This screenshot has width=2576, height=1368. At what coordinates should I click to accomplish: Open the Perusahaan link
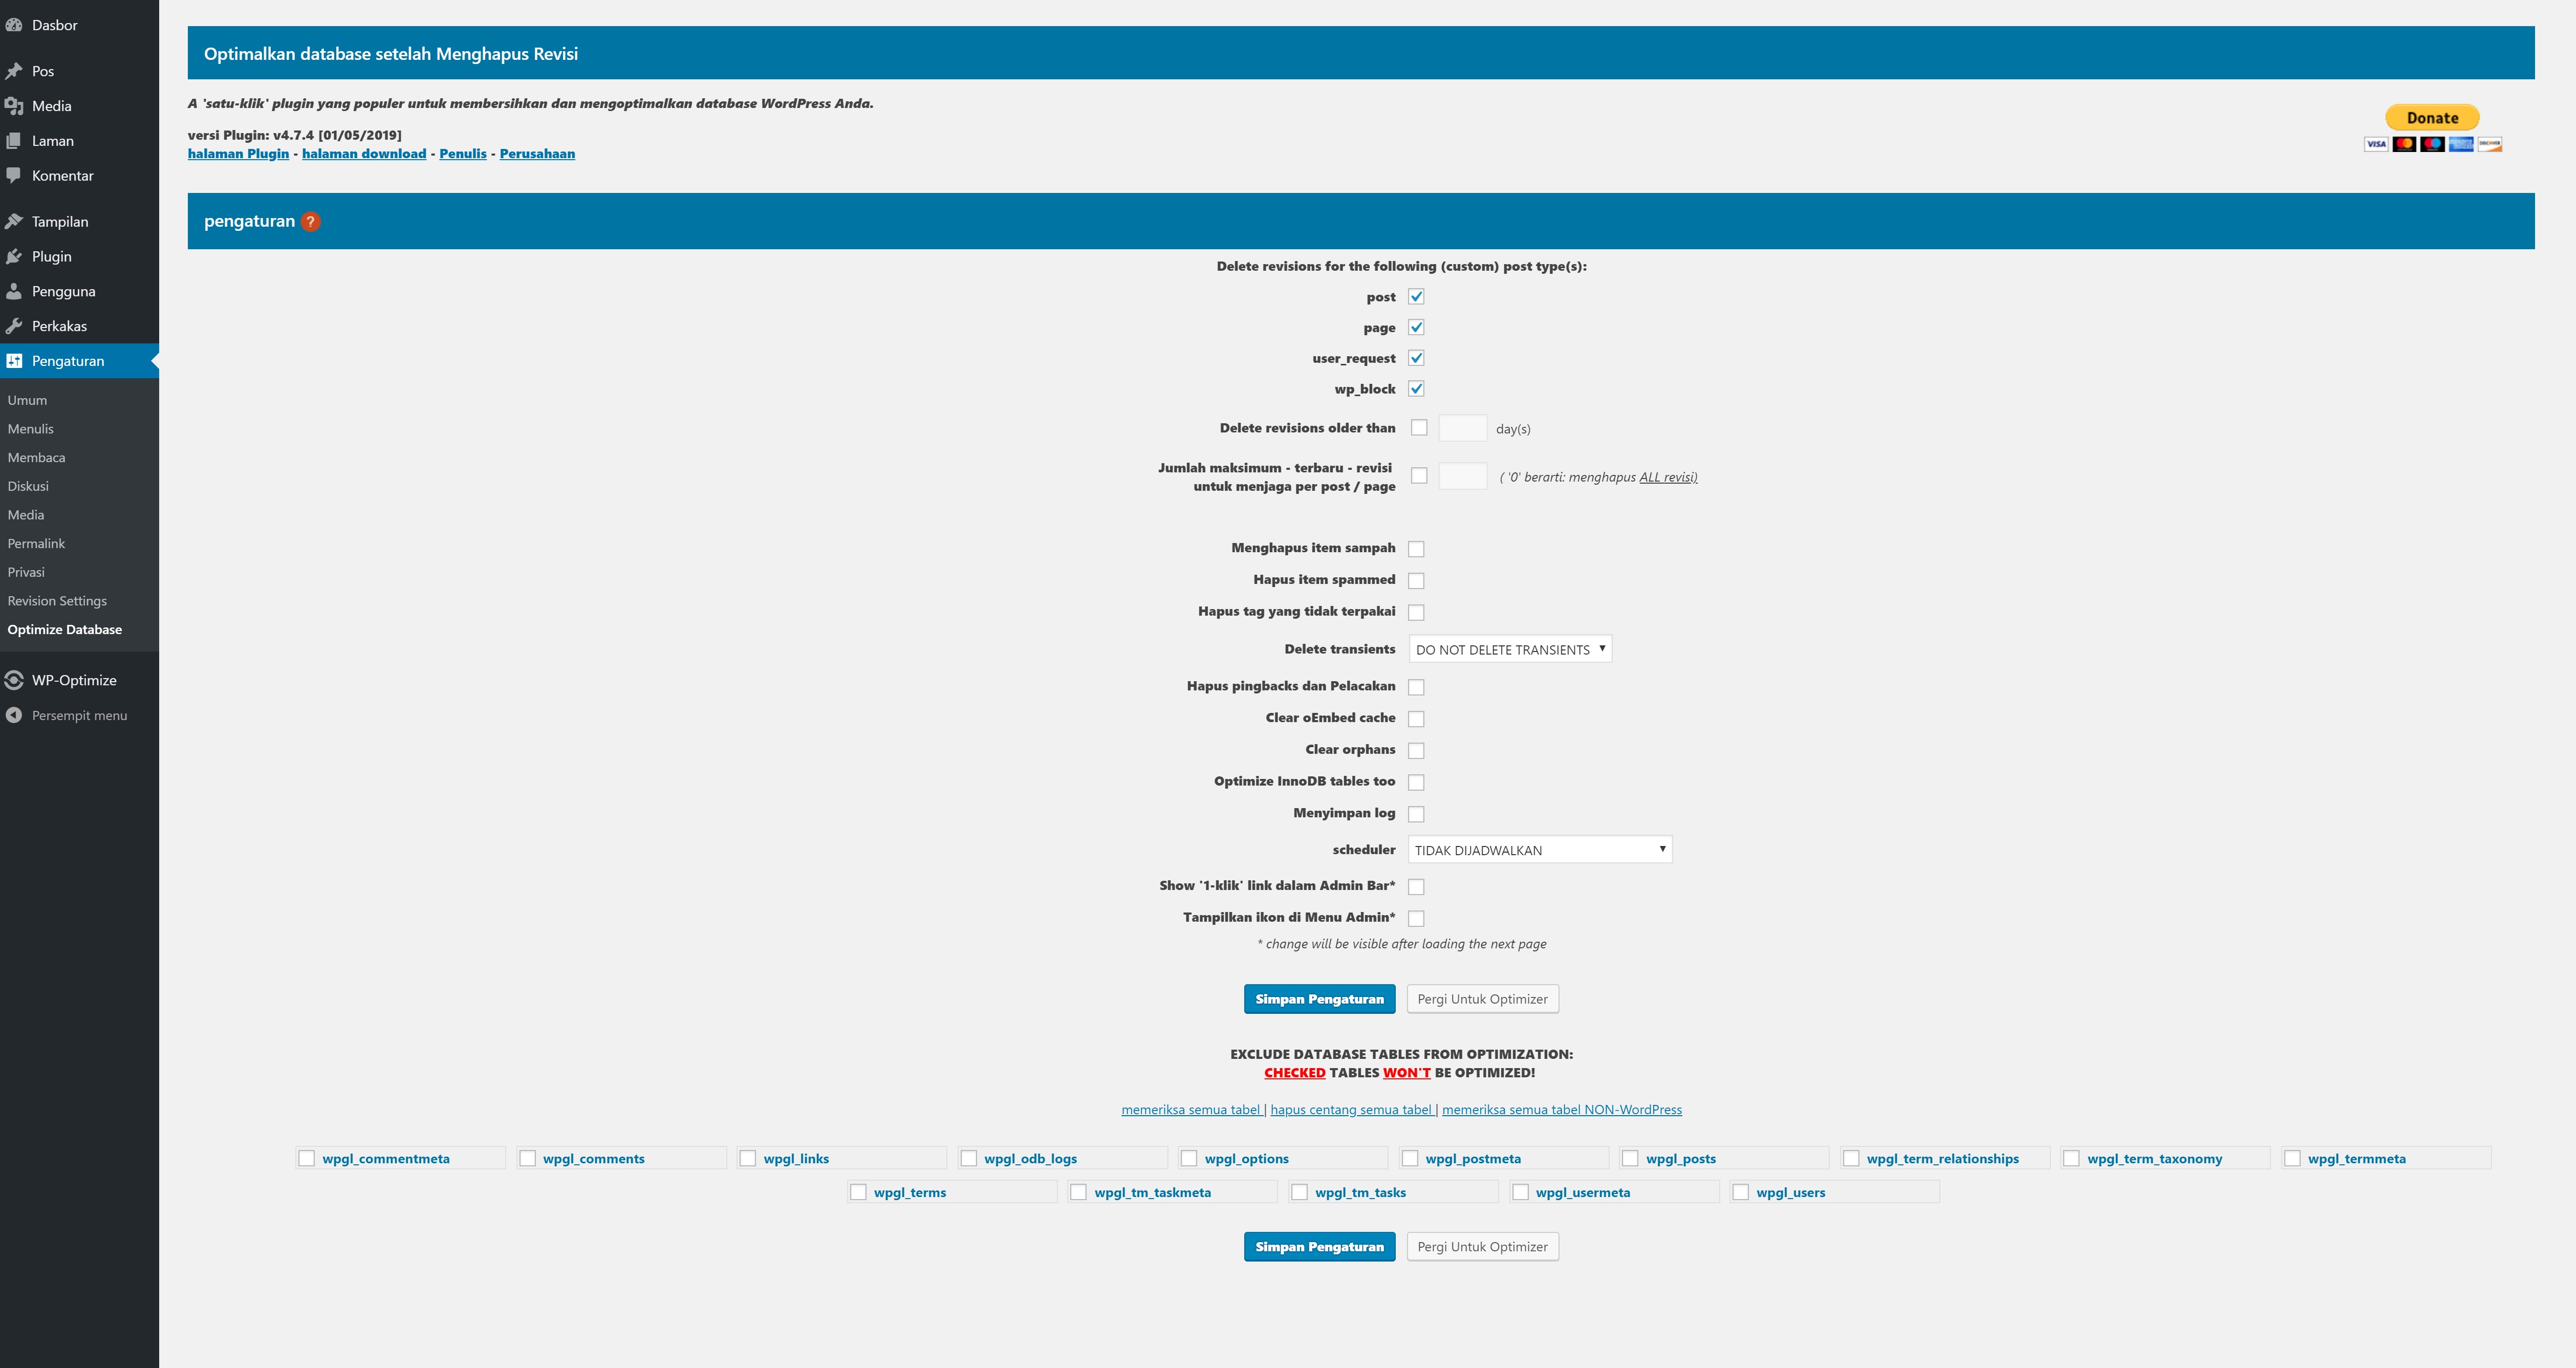pyautogui.click(x=537, y=154)
